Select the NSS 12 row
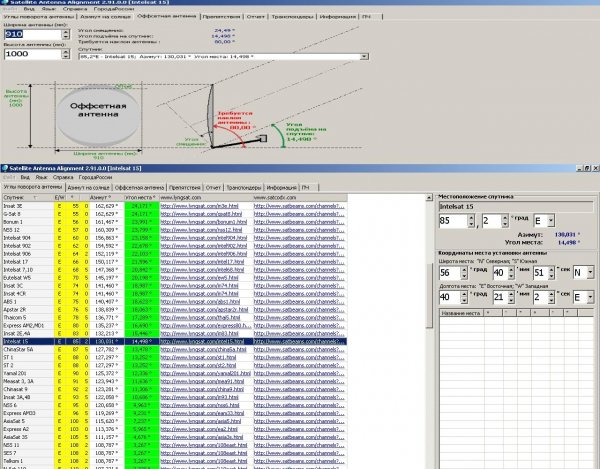 tap(174, 230)
